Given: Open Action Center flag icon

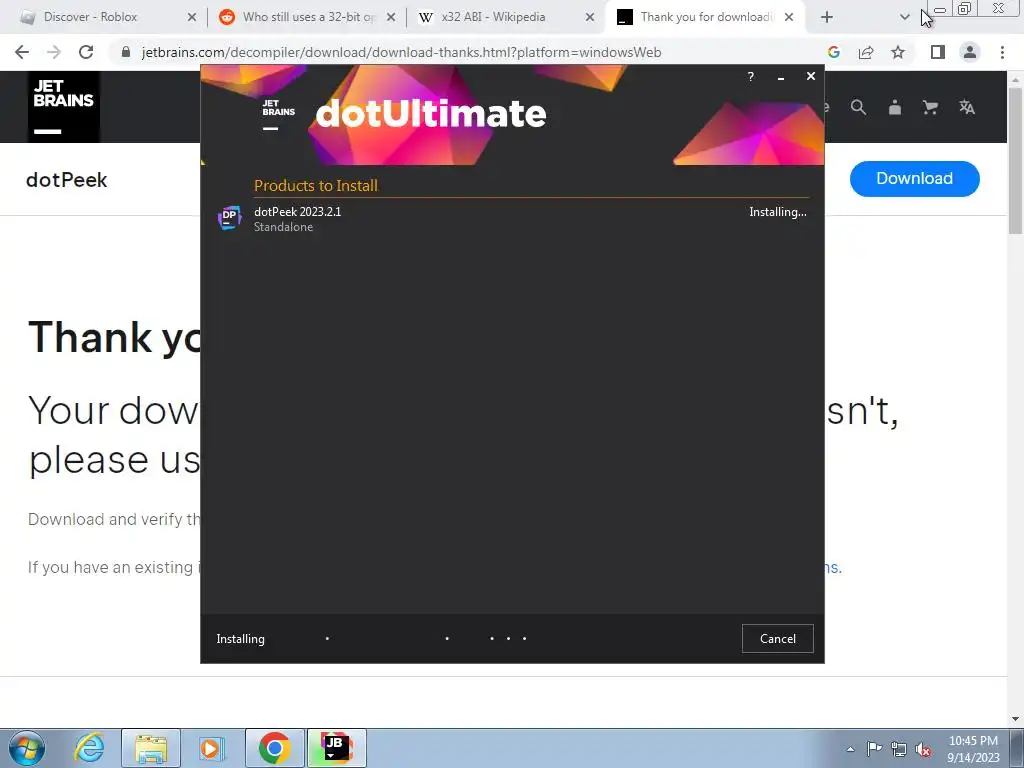Looking at the screenshot, I should point(874,749).
